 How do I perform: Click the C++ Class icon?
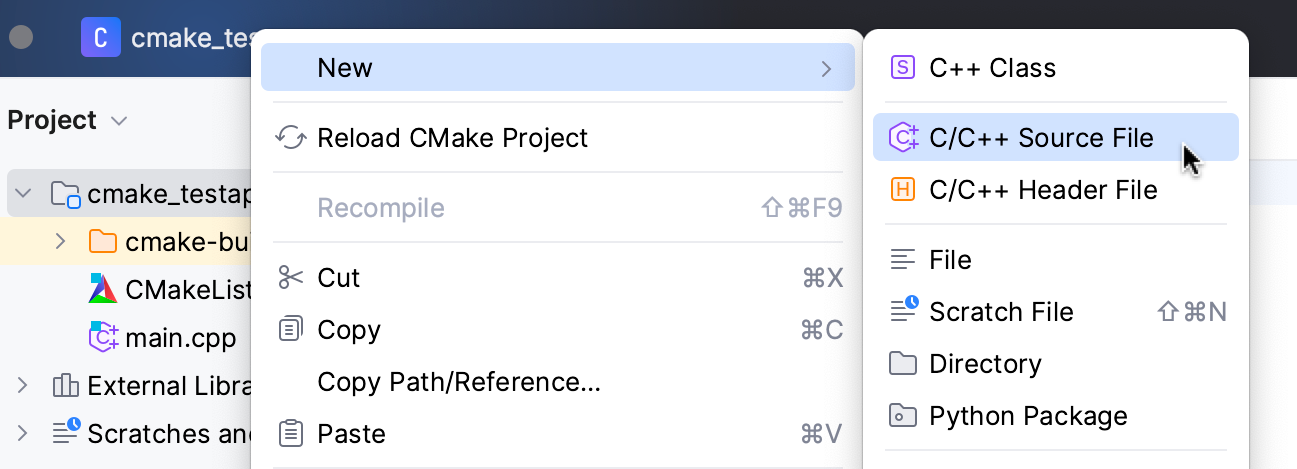[903, 68]
